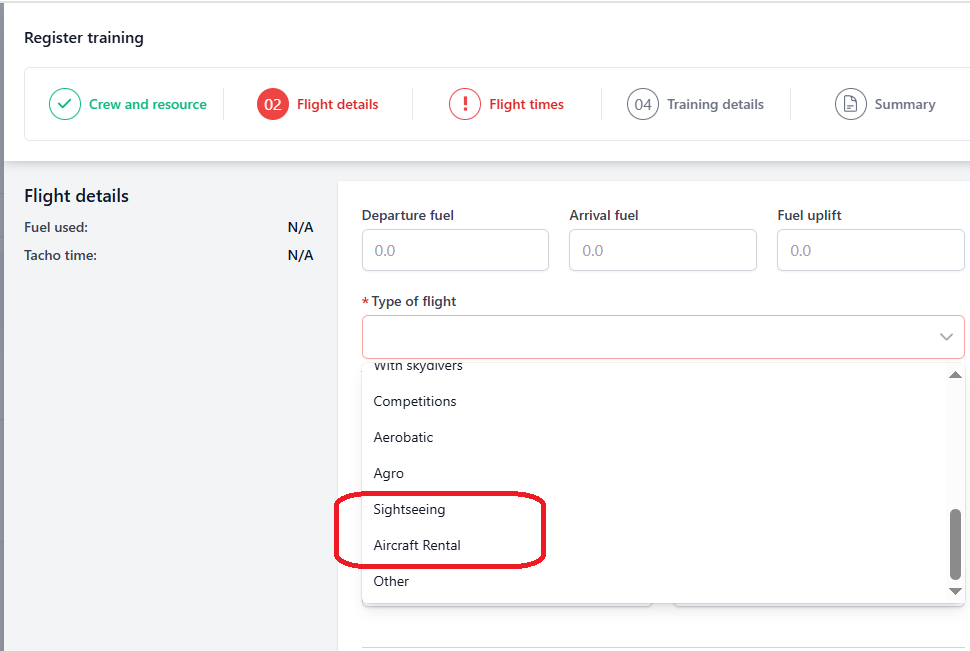This screenshot has width=970, height=651.
Task: Click the dropdown list scroll-up arrow
Action: (x=955, y=374)
